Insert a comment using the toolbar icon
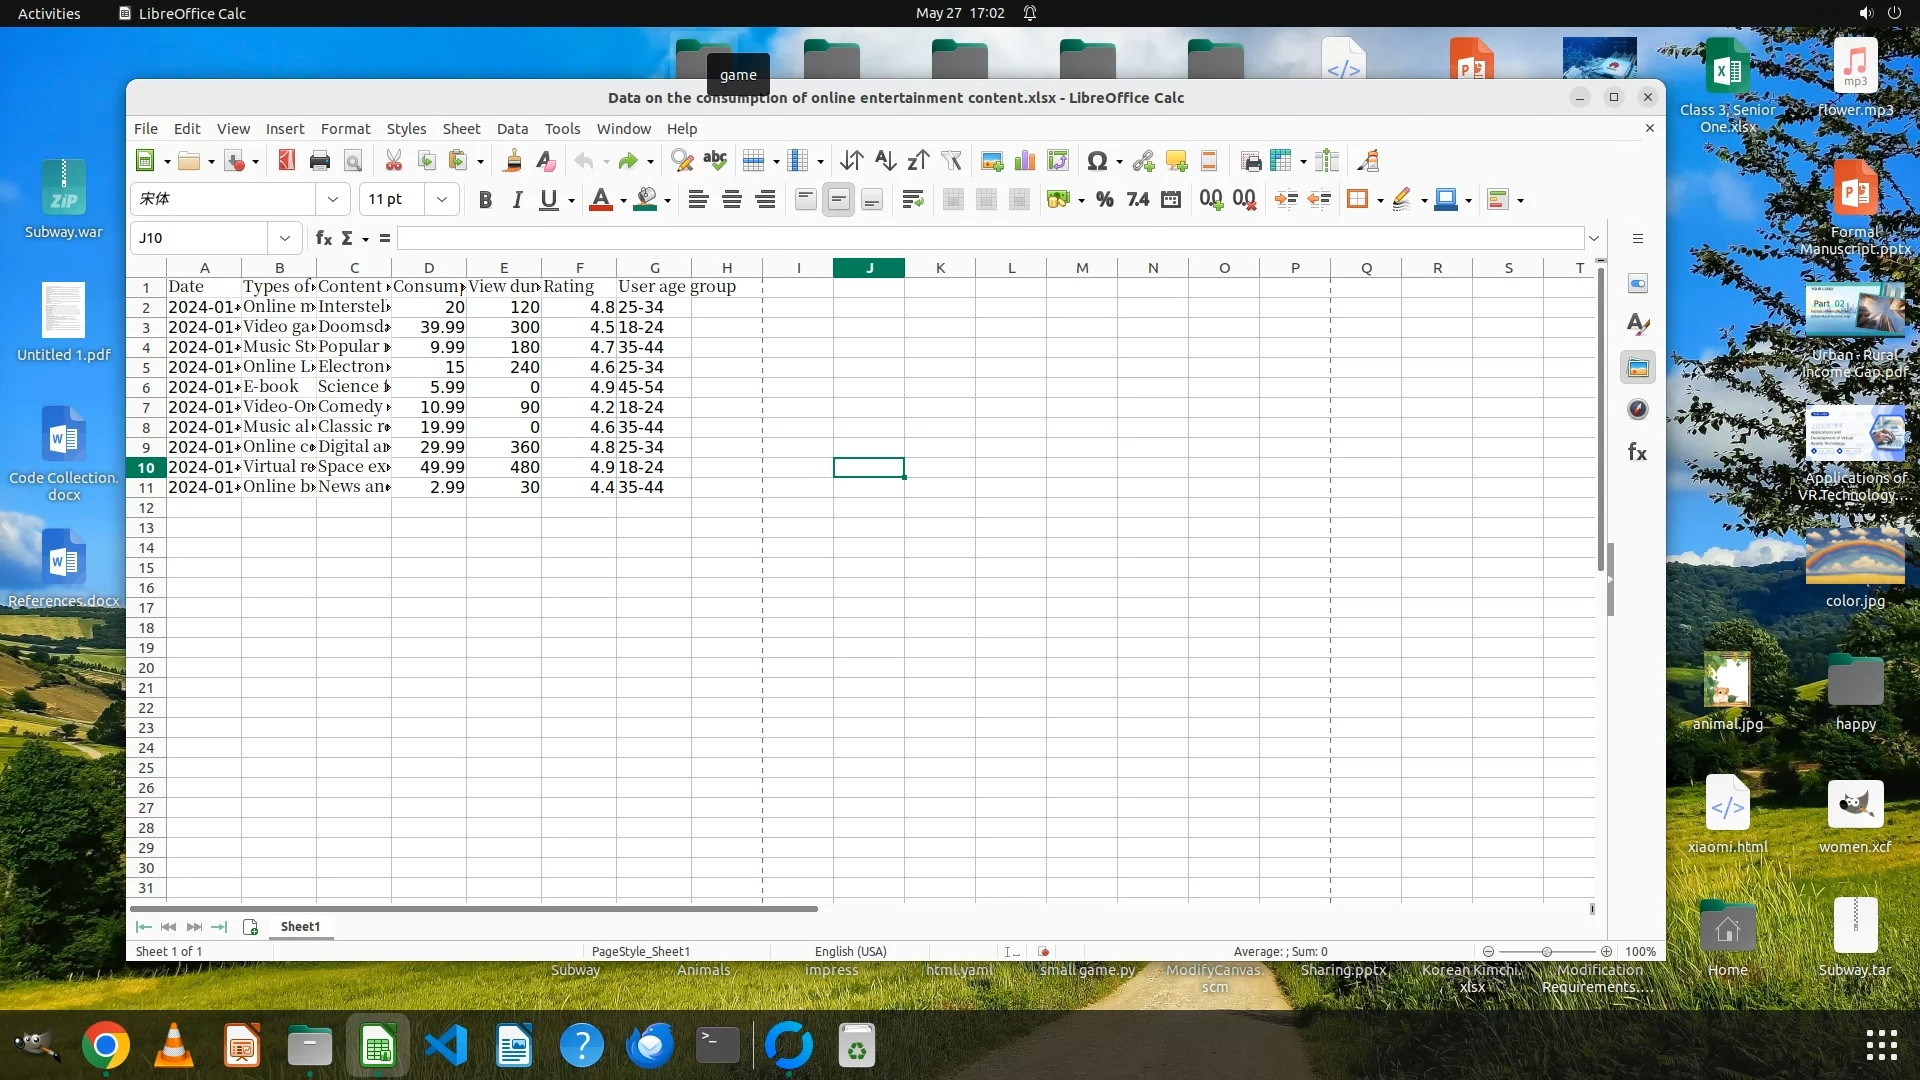The image size is (1920, 1080). coord(1176,161)
